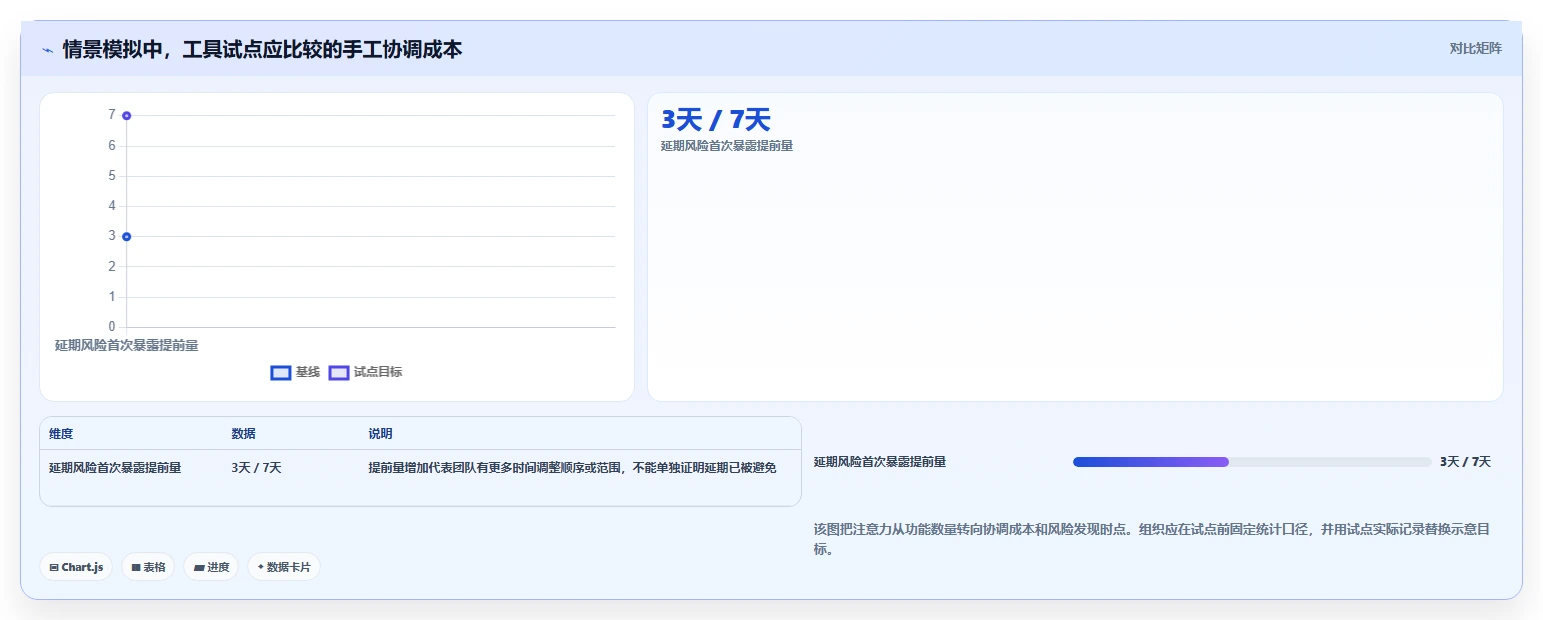The width and height of the screenshot is (1543, 620).
Task: Click the data point at value 7
Action: (x=127, y=116)
